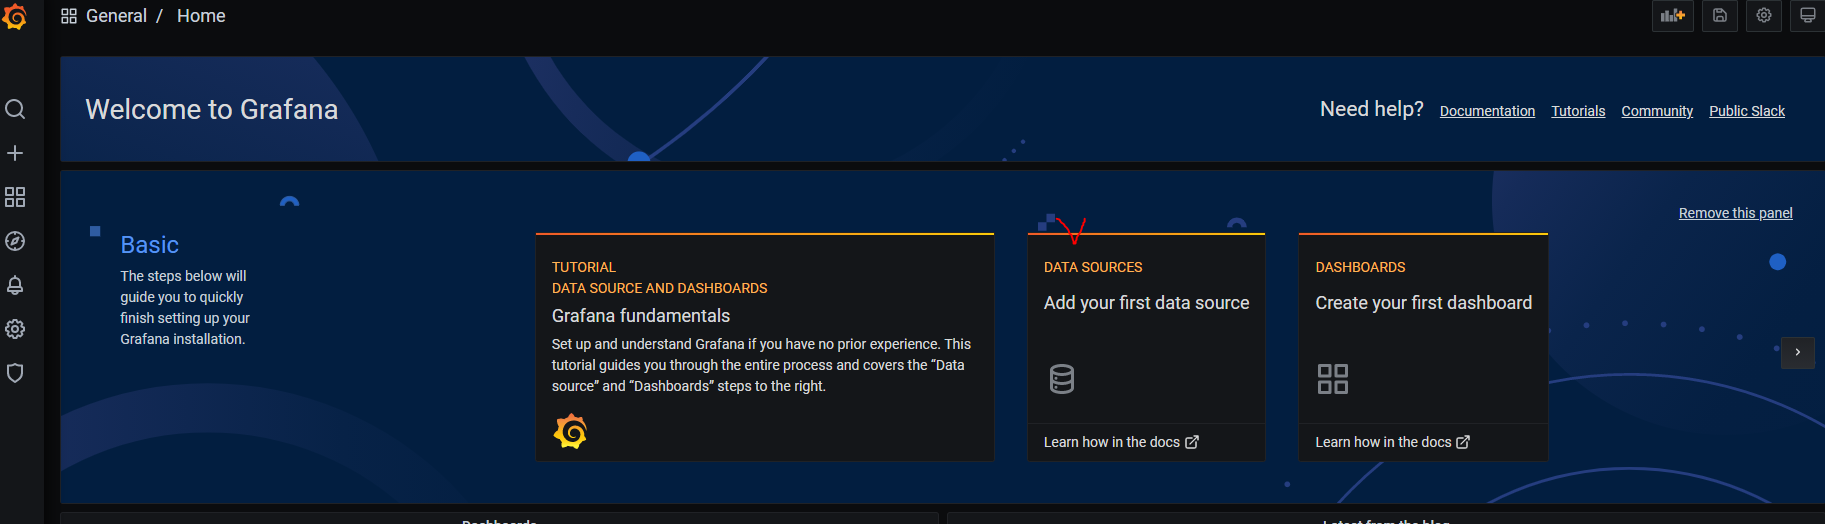Image resolution: width=1825 pixels, height=524 pixels.
Task: Open the Documentation link
Action: (x=1487, y=111)
